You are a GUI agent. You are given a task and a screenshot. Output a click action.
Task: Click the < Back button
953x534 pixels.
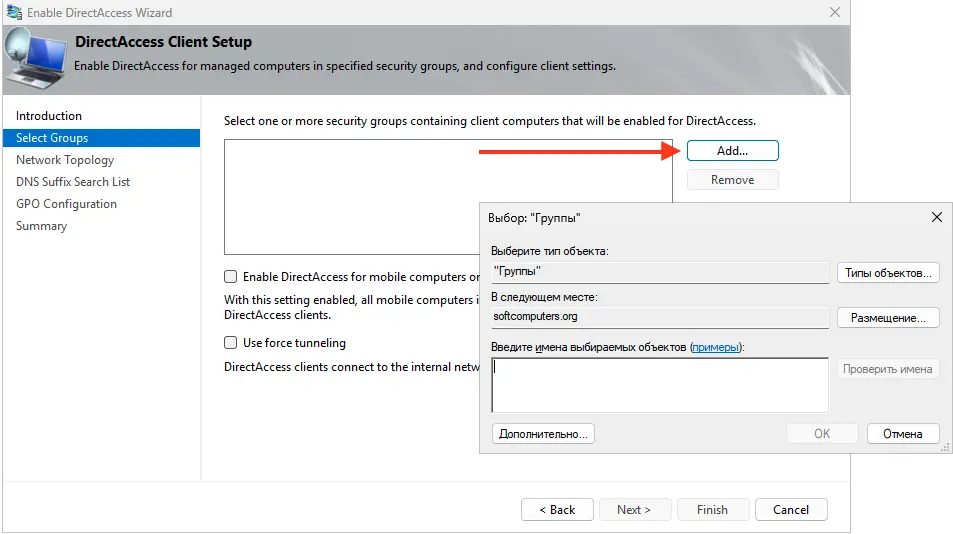tap(557, 509)
